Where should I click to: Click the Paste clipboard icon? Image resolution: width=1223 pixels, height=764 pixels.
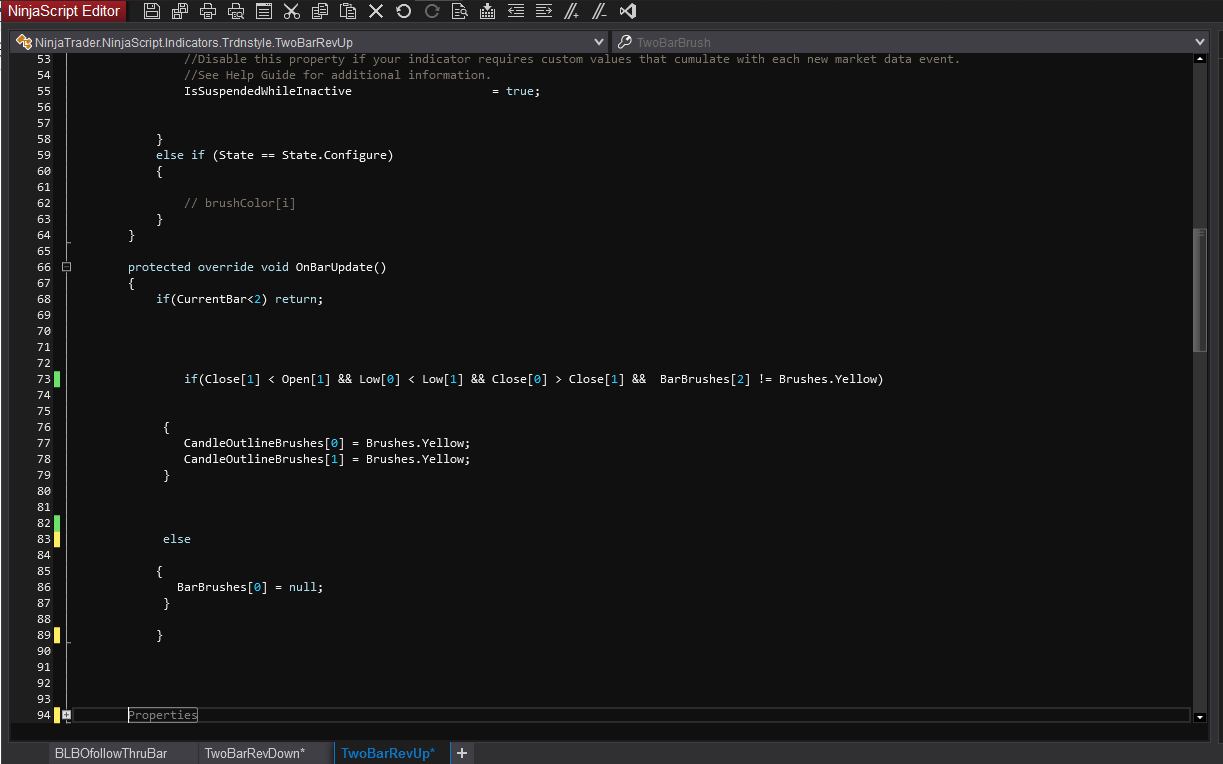coord(348,11)
